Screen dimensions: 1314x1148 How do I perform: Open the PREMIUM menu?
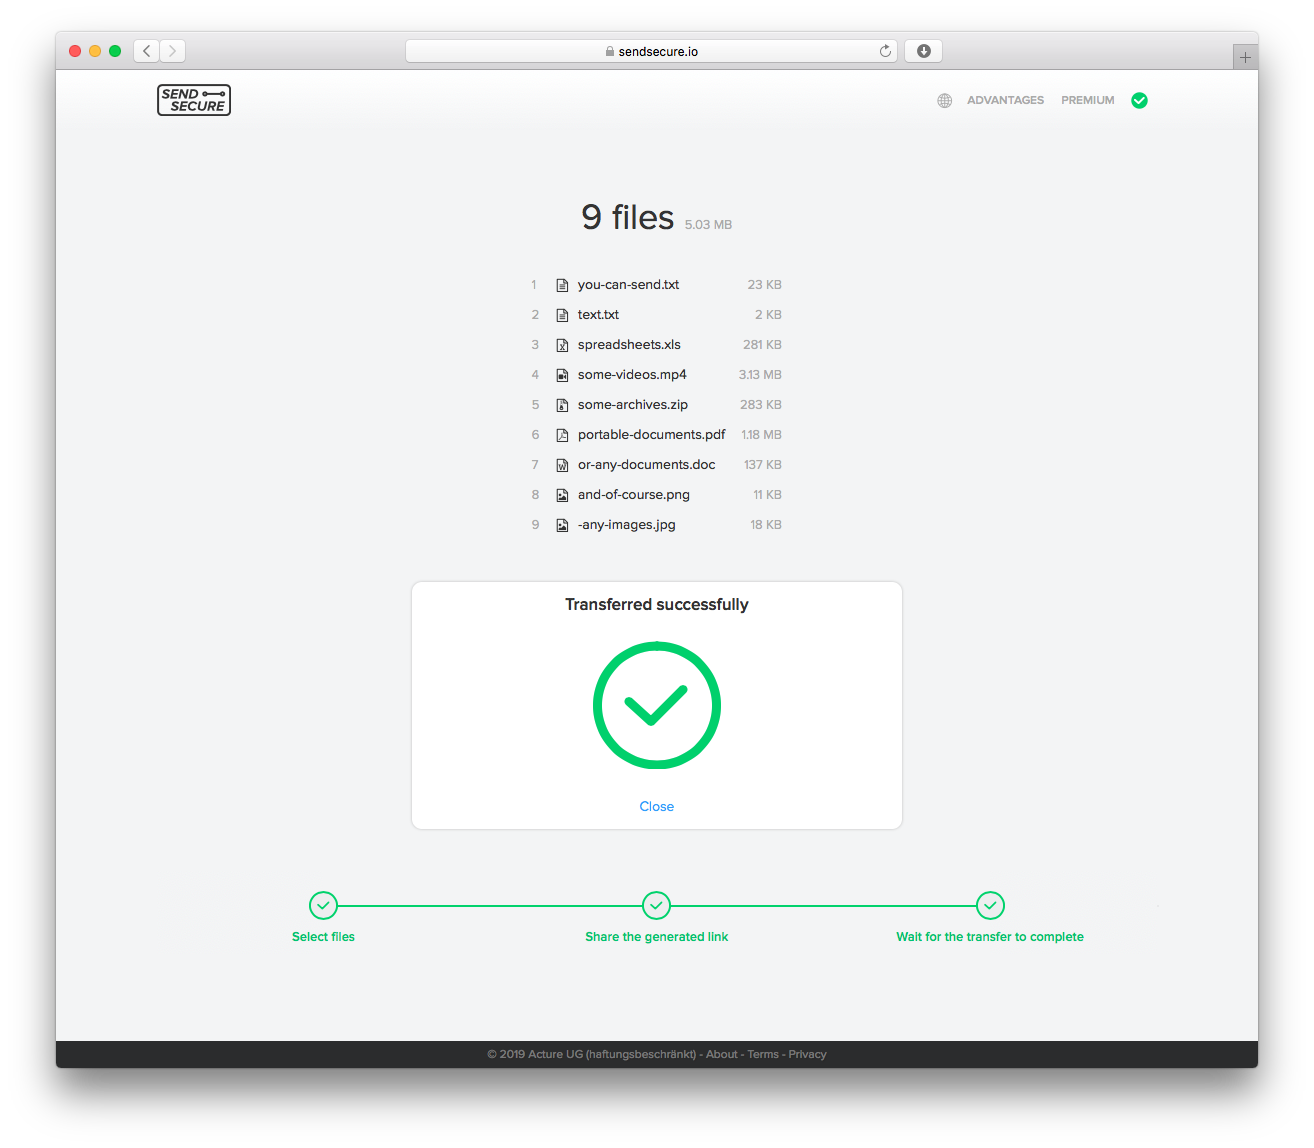(x=1087, y=100)
